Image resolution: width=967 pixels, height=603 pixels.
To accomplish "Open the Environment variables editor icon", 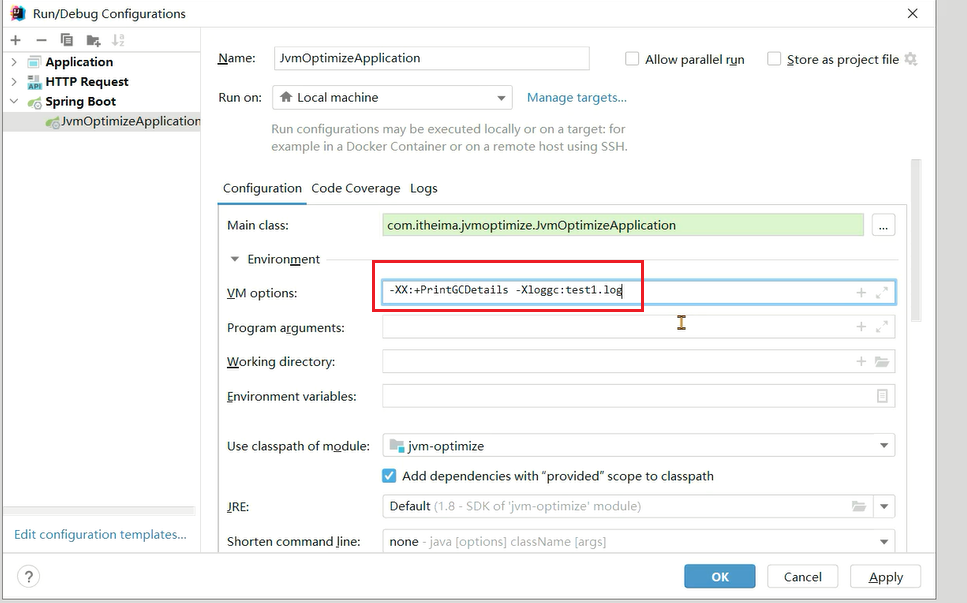I will click(882, 396).
